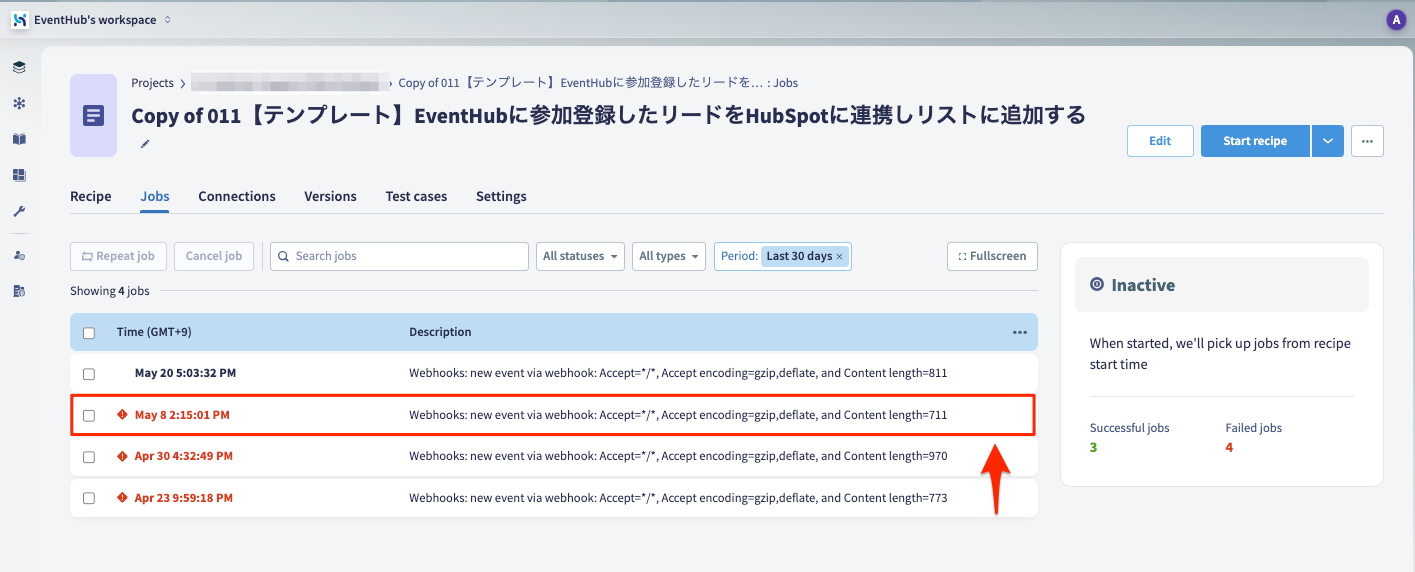Image resolution: width=1415 pixels, height=572 pixels.
Task: Select the Jobs tab
Action: coord(155,196)
